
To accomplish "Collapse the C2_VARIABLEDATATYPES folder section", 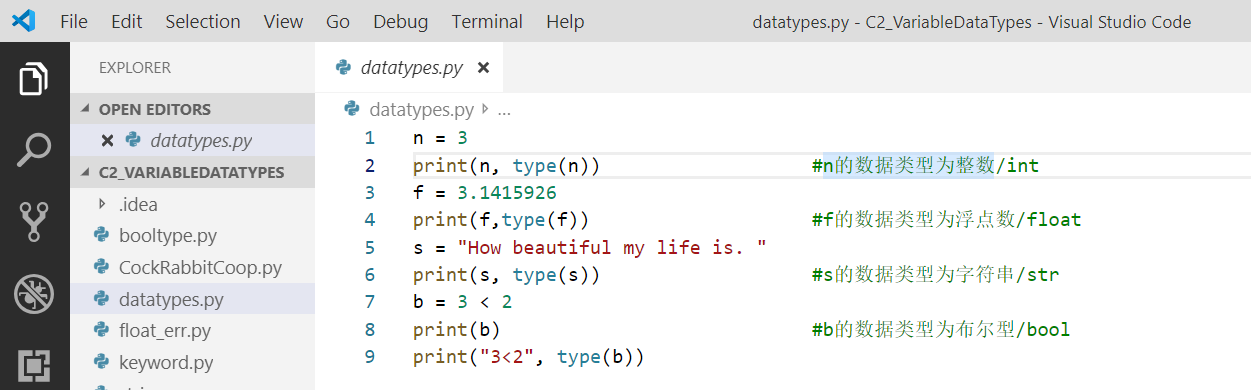I will click(x=192, y=172).
